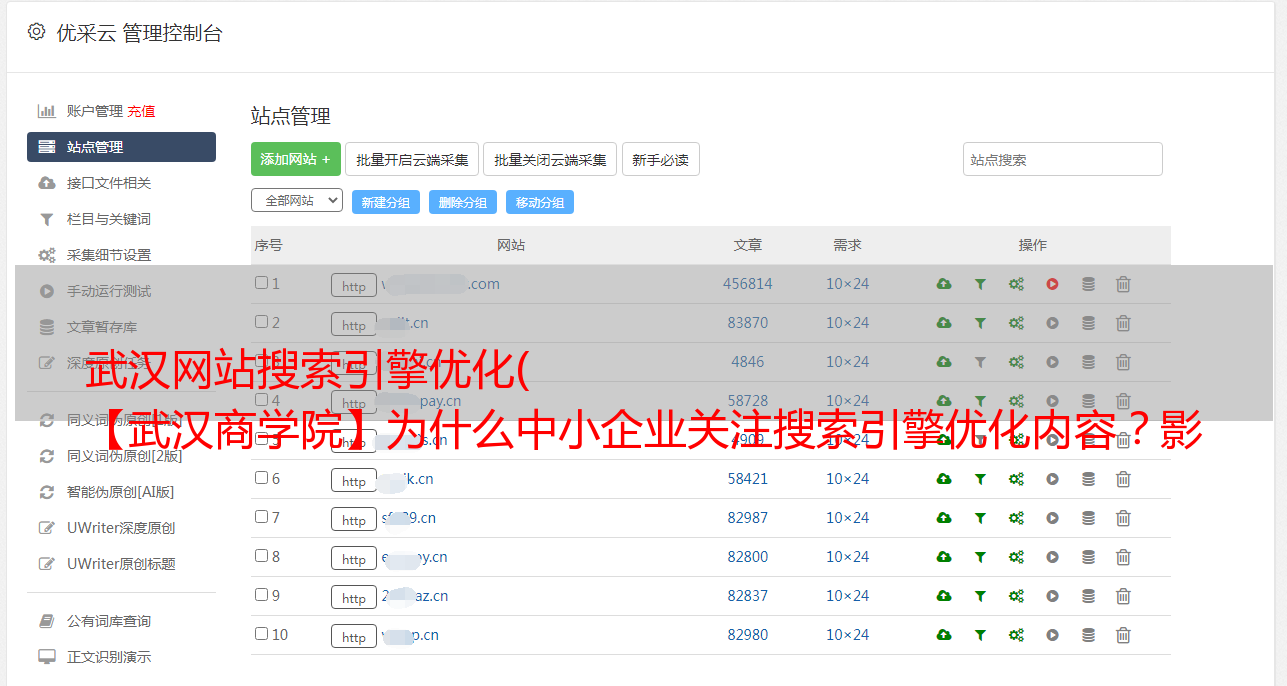Screen dimensions: 1287x686
Task: Open UWriter深度原创 sidebar item
Action: [121, 528]
